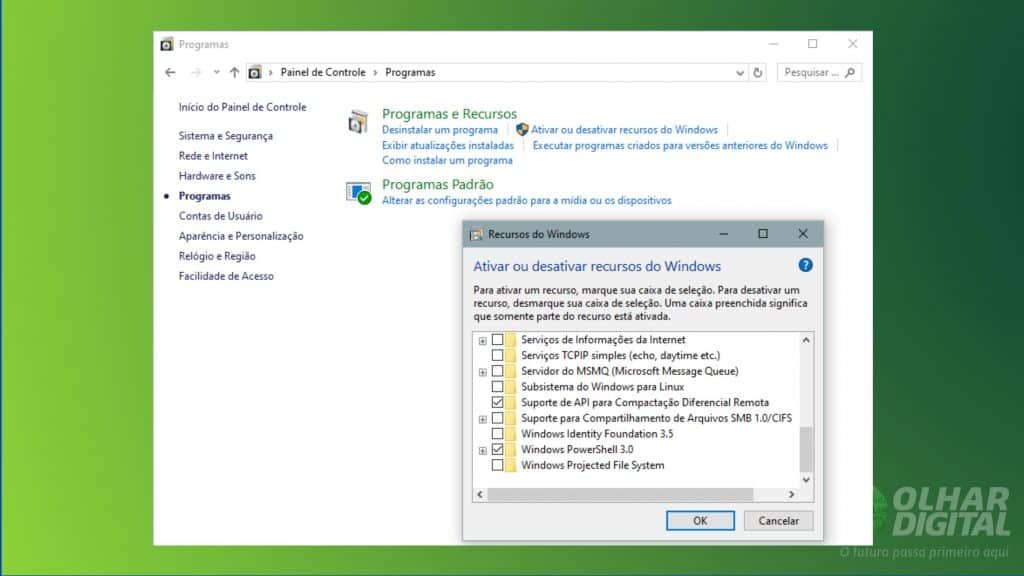The width and height of the screenshot is (1024, 576).
Task: Open address bar history dropdown
Action: click(x=740, y=73)
